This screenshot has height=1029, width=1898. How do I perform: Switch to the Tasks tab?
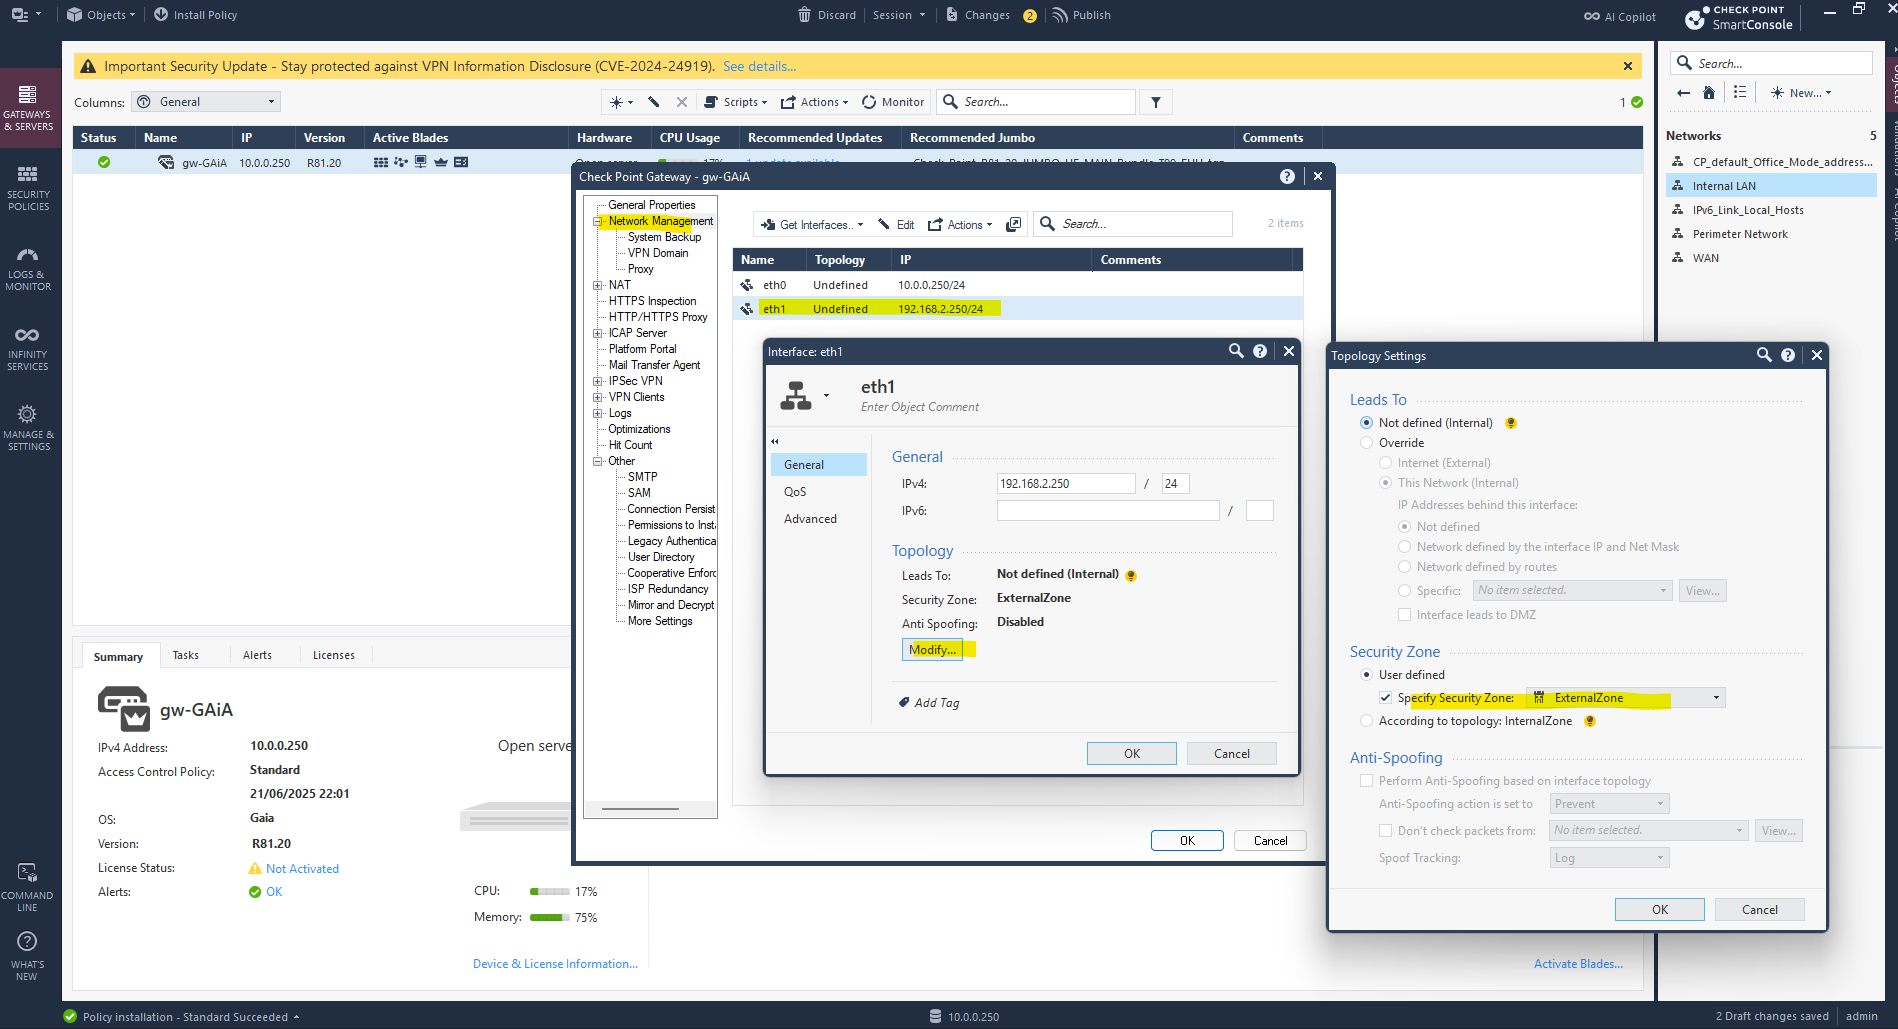(186, 655)
